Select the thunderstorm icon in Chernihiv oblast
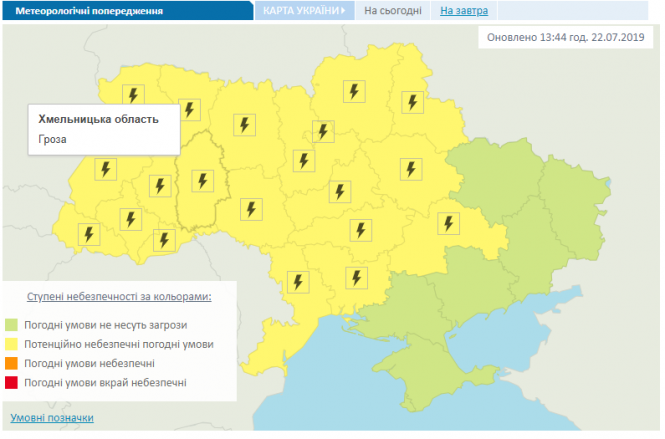 [x=352, y=92]
